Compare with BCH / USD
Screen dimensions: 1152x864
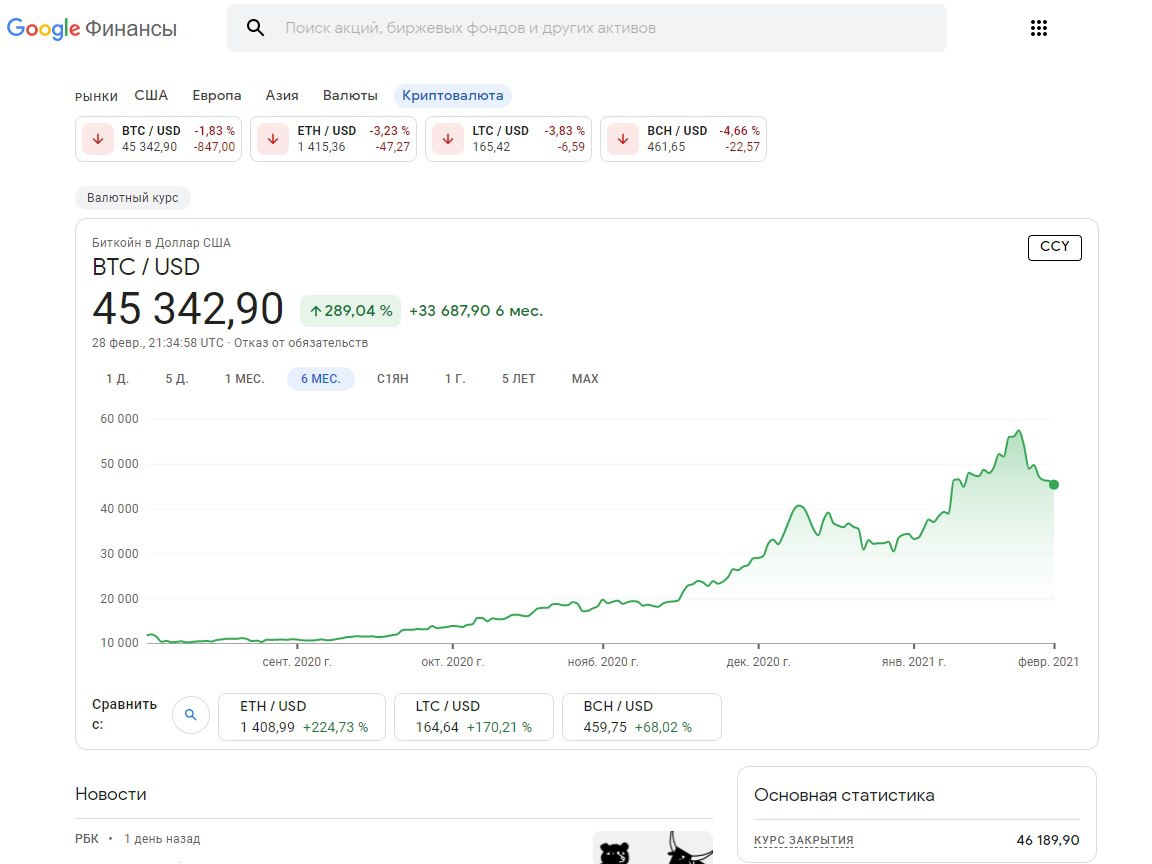point(641,716)
